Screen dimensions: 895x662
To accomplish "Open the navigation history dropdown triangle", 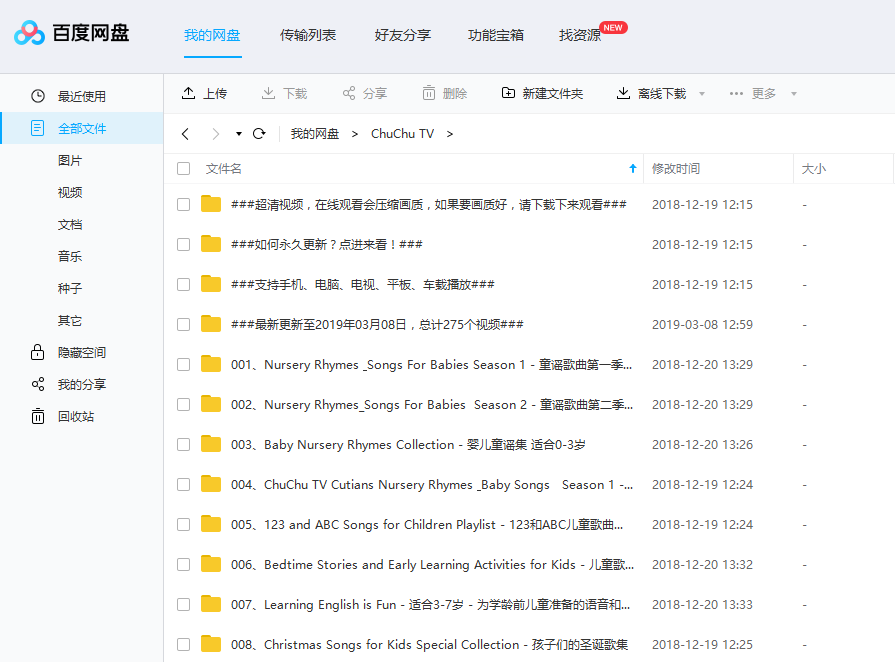I will coord(239,134).
